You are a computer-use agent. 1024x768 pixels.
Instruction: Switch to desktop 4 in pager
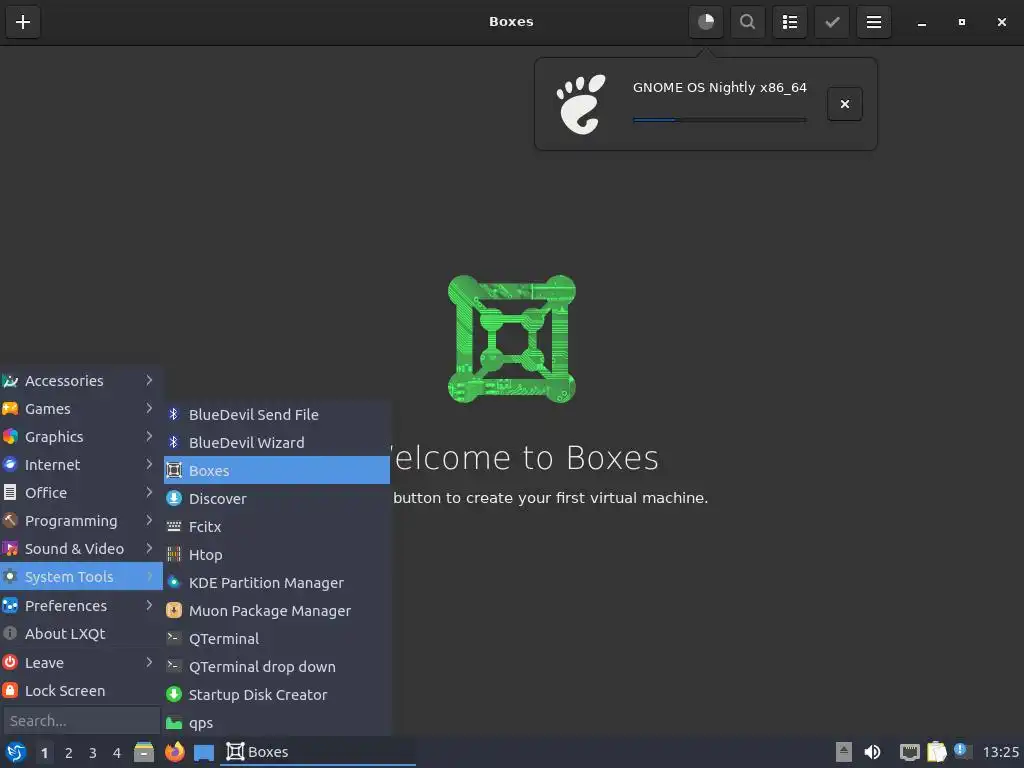click(x=117, y=753)
